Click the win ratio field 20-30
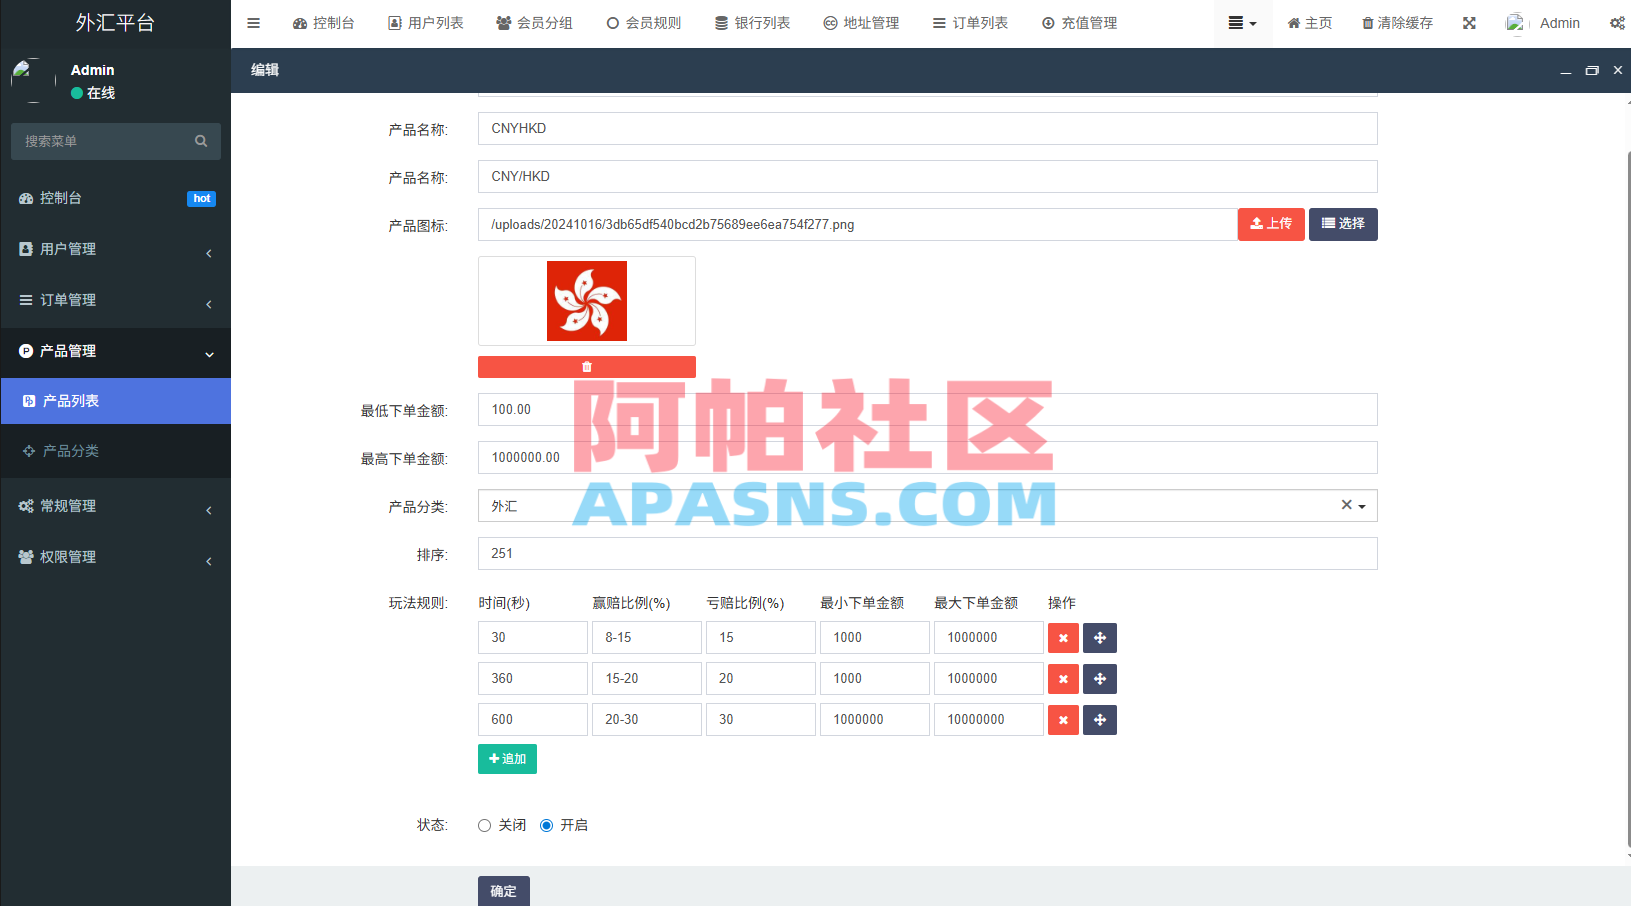The image size is (1631, 906). click(647, 720)
